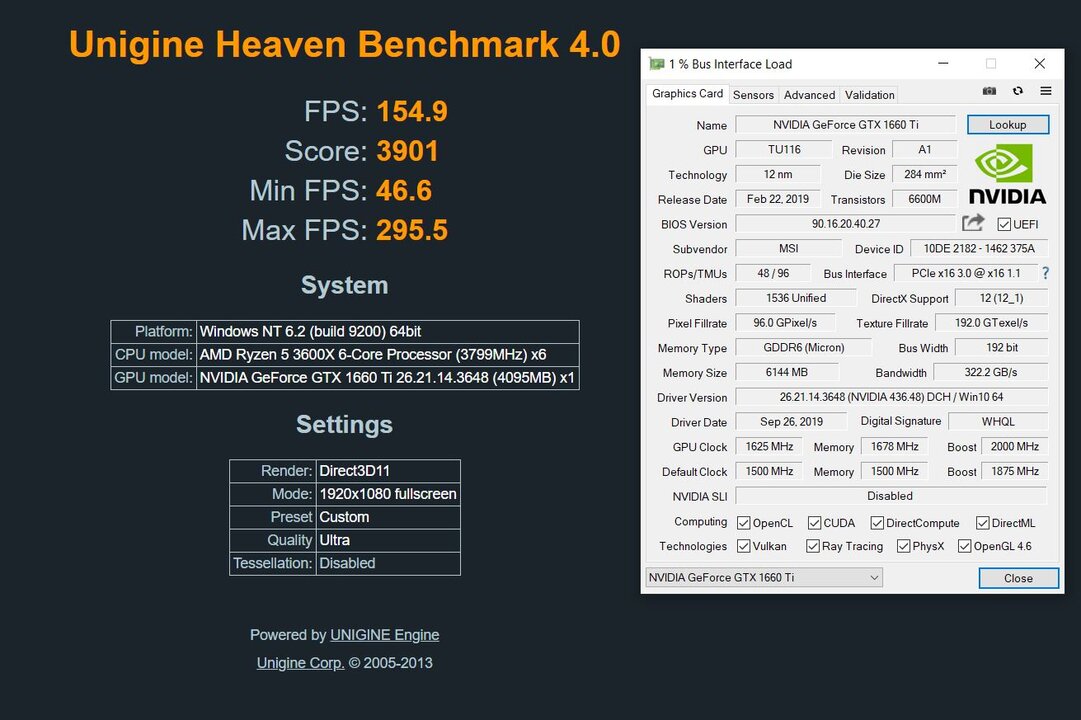Toggle the PhysX checkbox

tap(903, 546)
